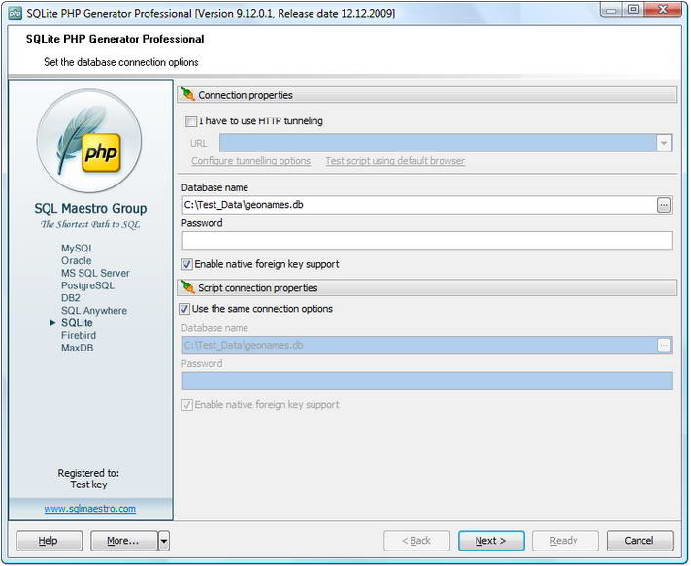Select PostgreSQL in the product list

(88, 286)
